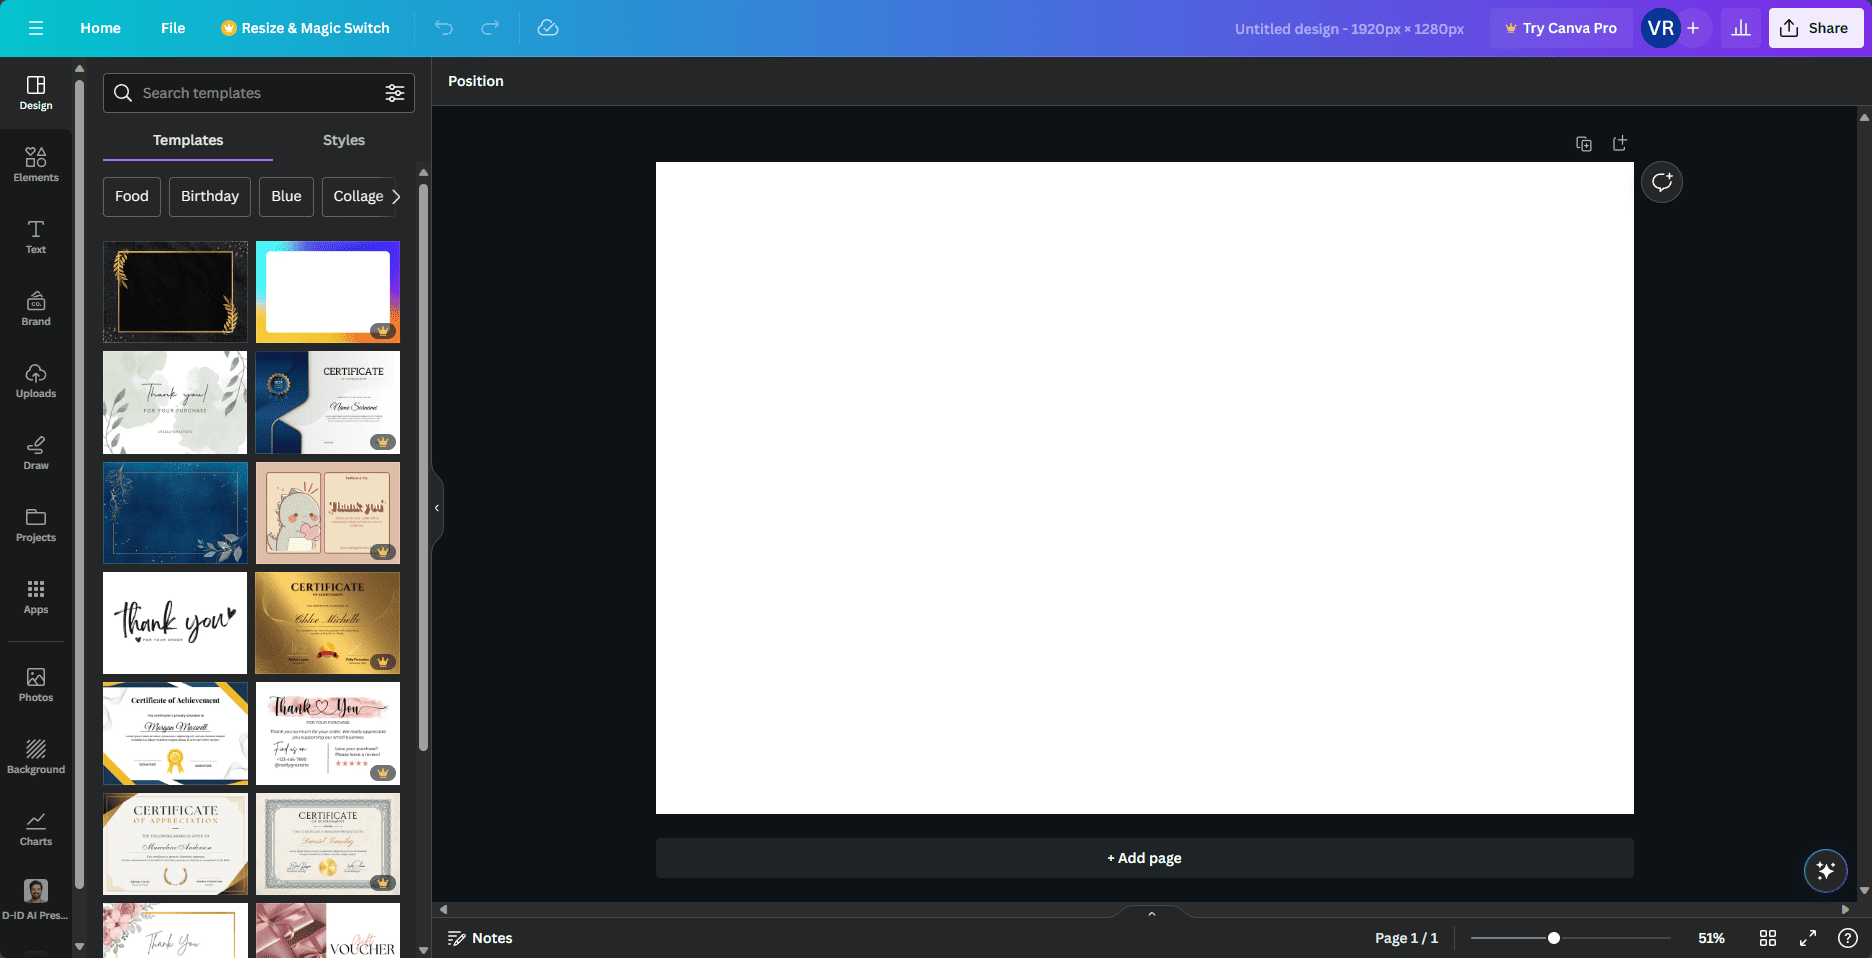Image resolution: width=1872 pixels, height=958 pixels.
Task: Open the Elements panel in sidebar
Action: [36, 164]
